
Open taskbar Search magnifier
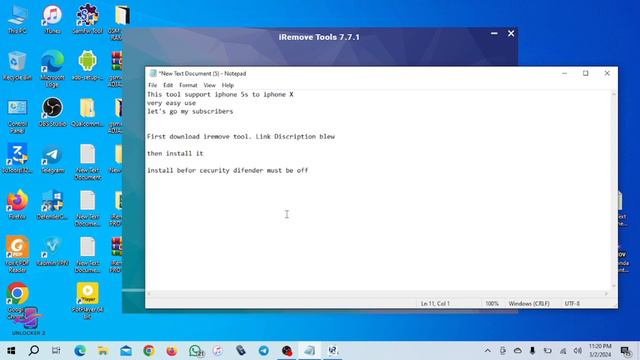34,351
